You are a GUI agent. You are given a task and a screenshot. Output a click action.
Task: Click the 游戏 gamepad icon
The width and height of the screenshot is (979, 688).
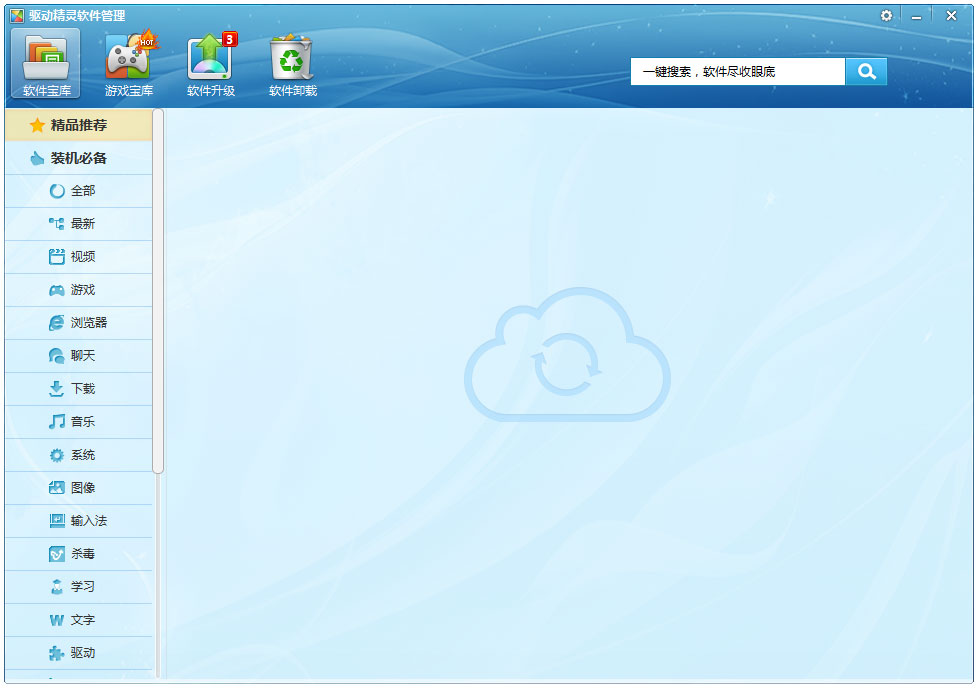point(57,290)
